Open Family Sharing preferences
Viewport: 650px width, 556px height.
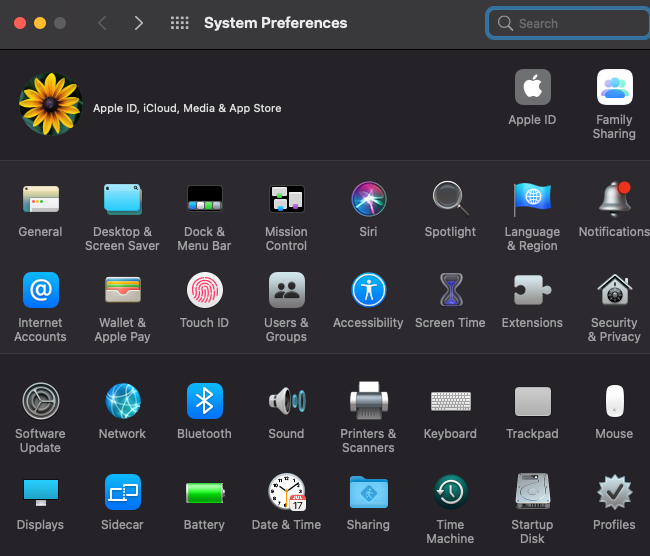(614, 87)
